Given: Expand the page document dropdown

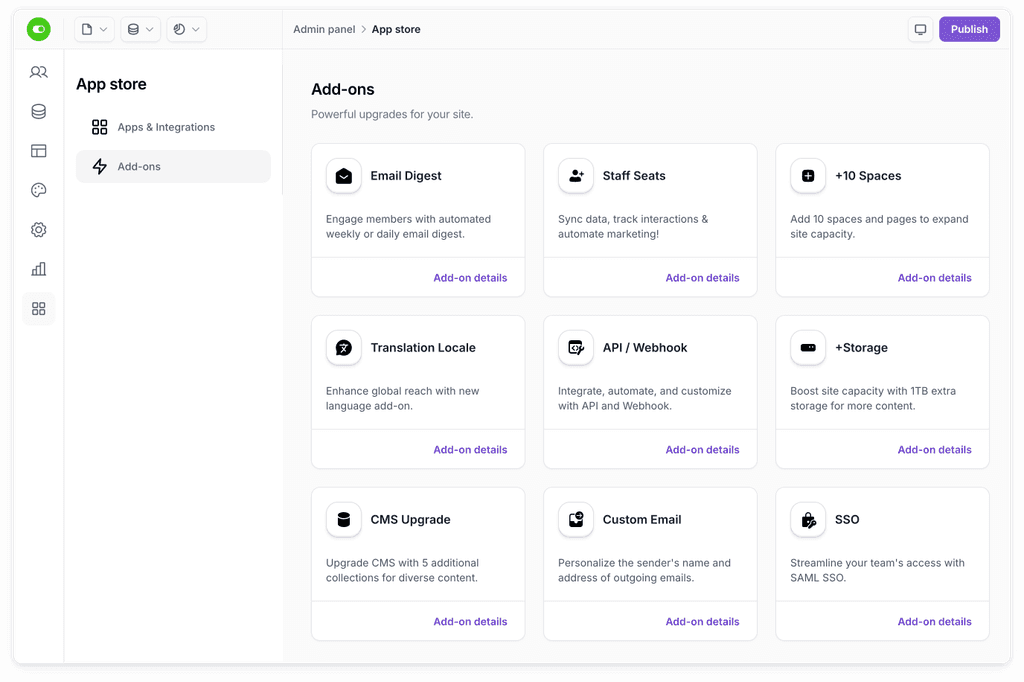Looking at the screenshot, I should pos(94,30).
